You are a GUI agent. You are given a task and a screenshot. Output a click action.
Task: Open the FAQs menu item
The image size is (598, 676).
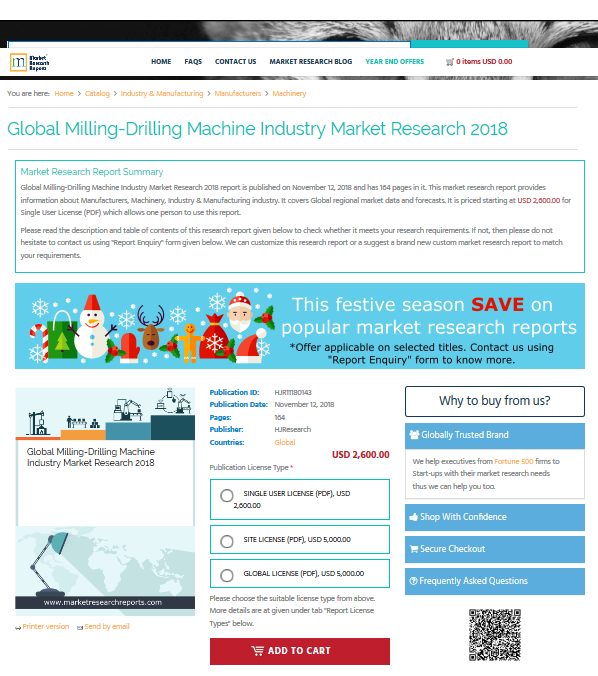pos(193,62)
